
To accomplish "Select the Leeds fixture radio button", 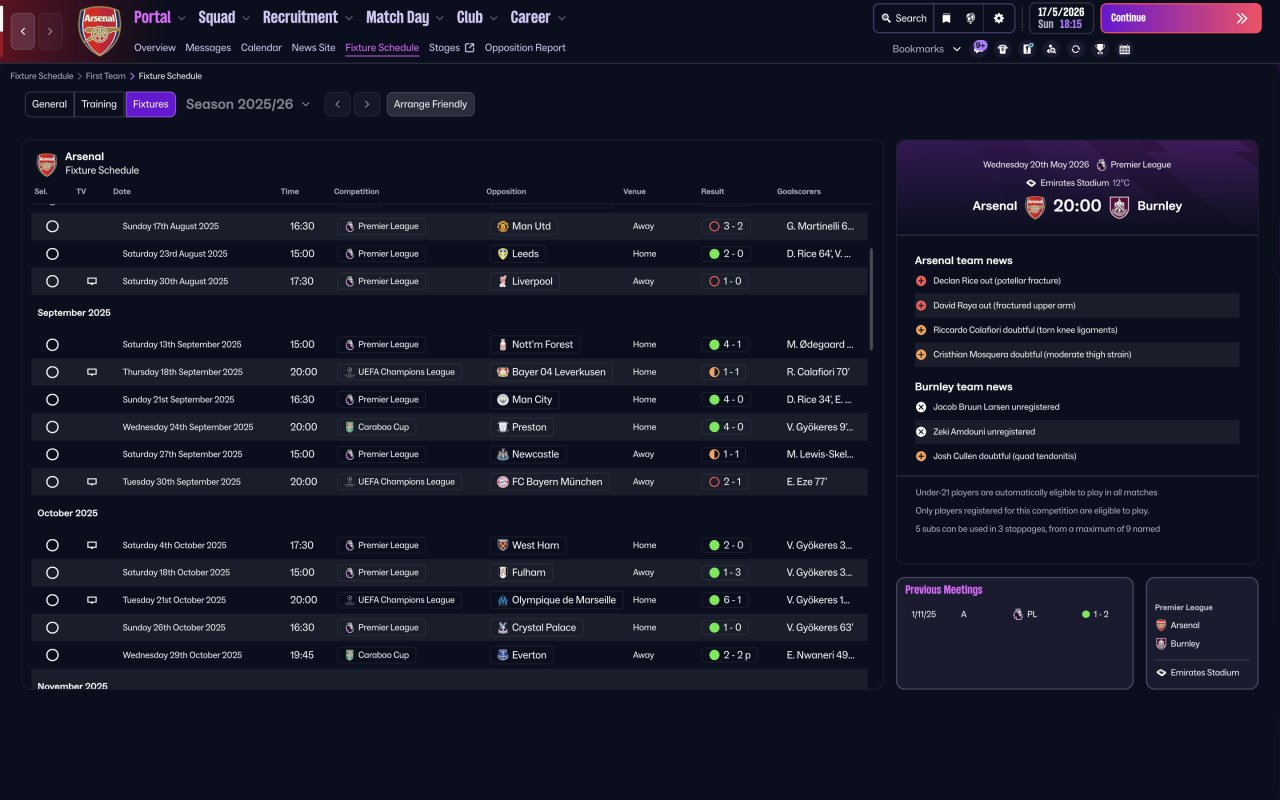I will click(52, 254).
